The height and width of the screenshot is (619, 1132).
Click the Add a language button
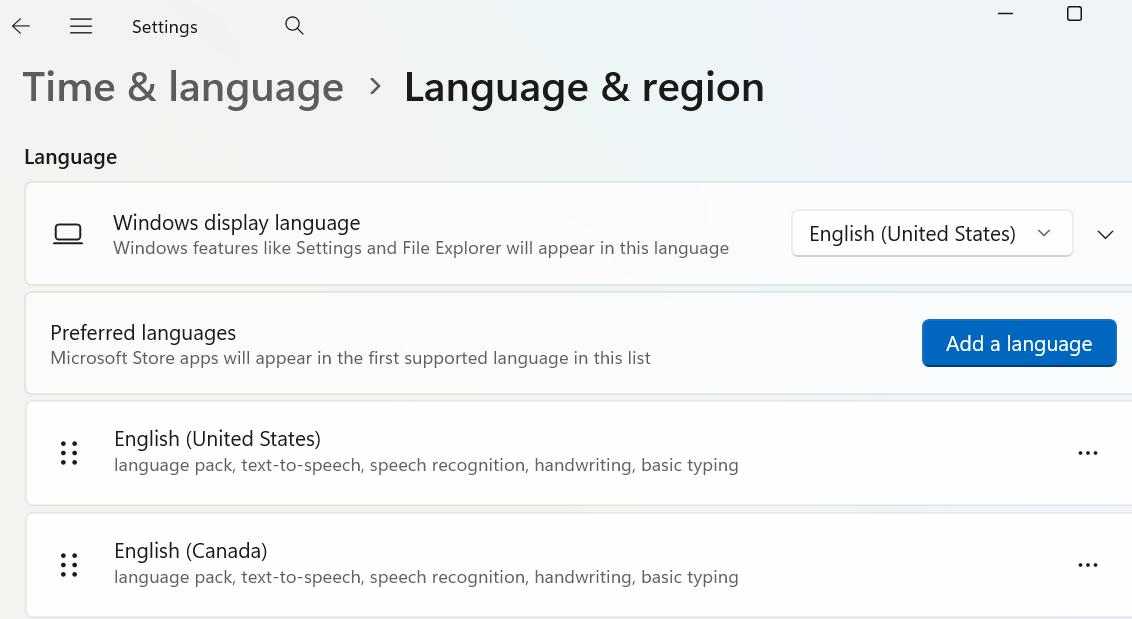click(x=1019, y=343)
